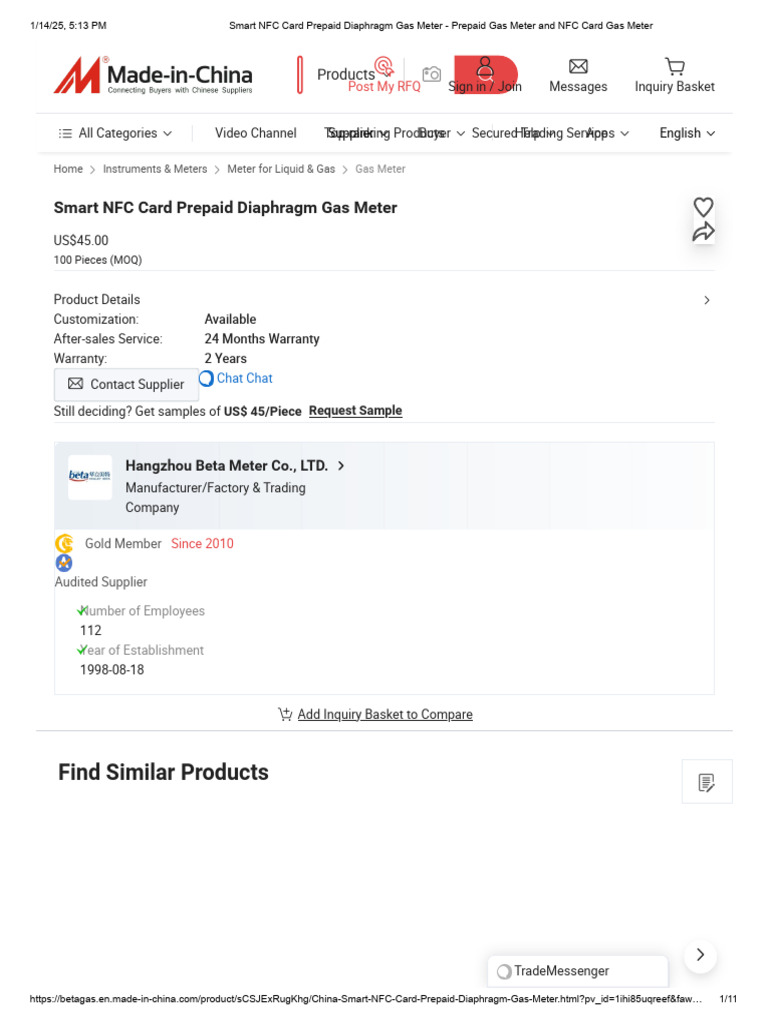Expand Product Details with right chevron

707,300
